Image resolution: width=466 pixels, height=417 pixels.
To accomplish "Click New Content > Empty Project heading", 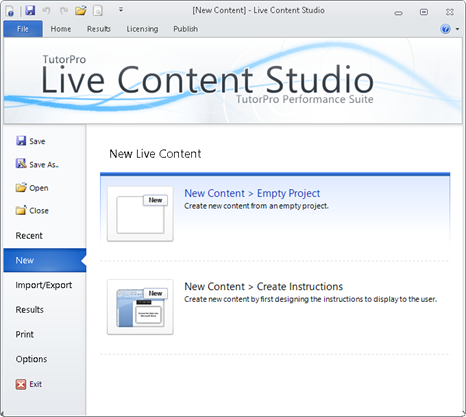I will (252, 193).
